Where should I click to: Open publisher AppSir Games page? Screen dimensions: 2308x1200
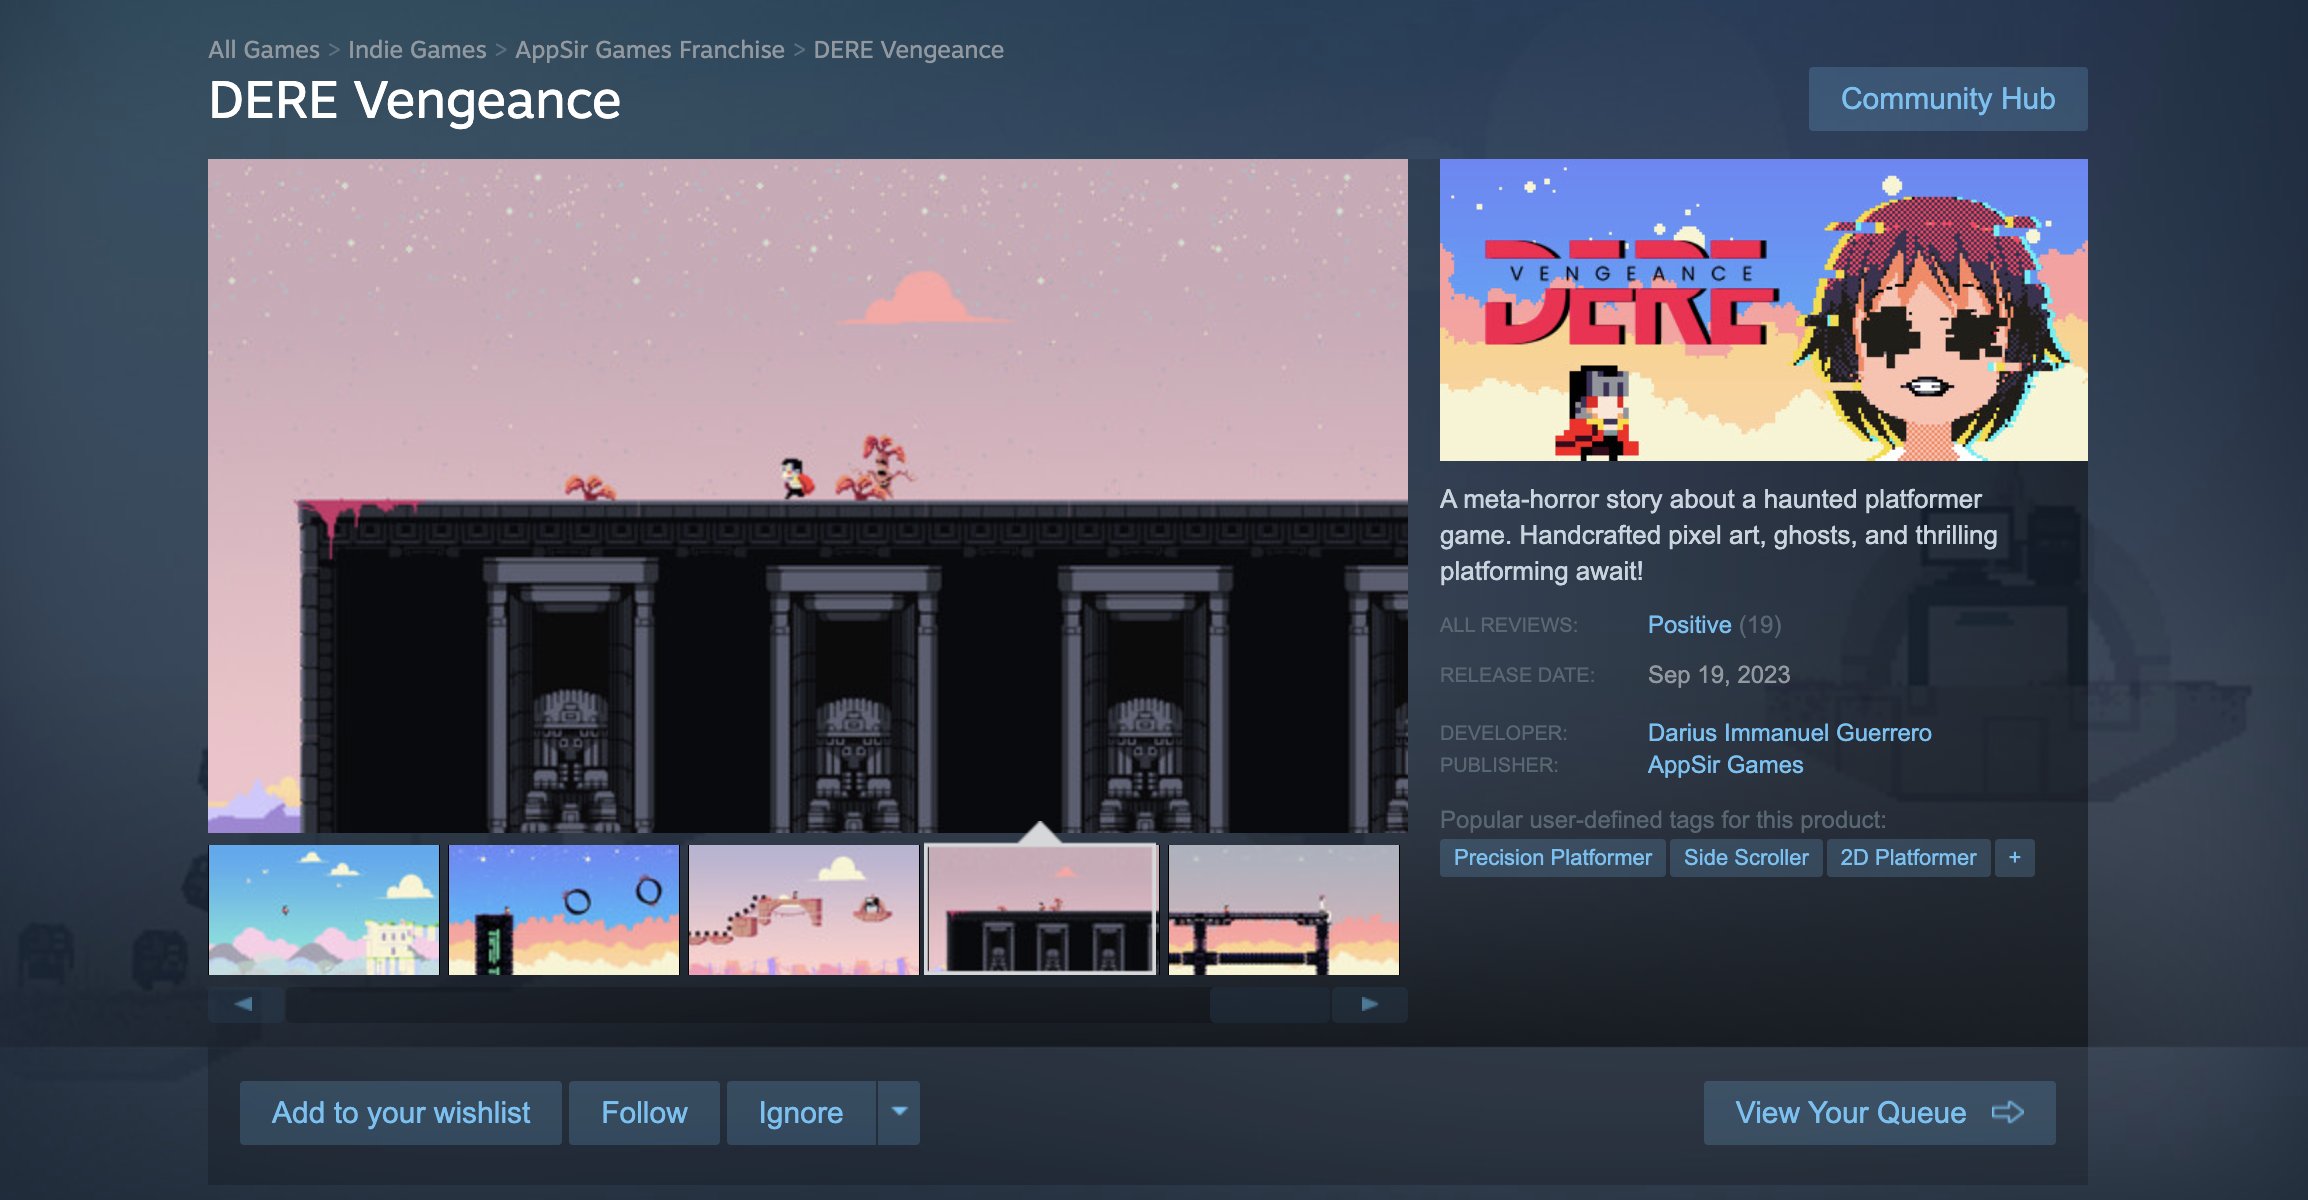coord(1725,764)
